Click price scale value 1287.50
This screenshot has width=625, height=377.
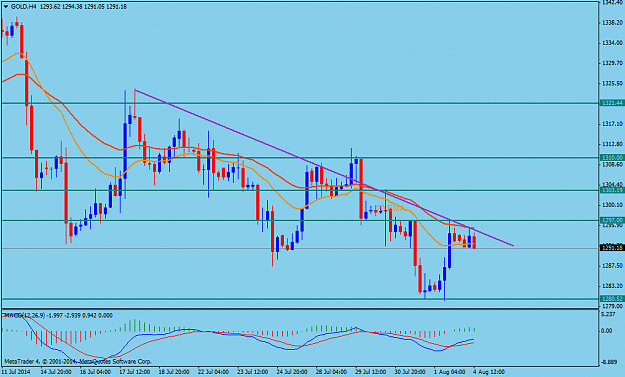point(612,265)
